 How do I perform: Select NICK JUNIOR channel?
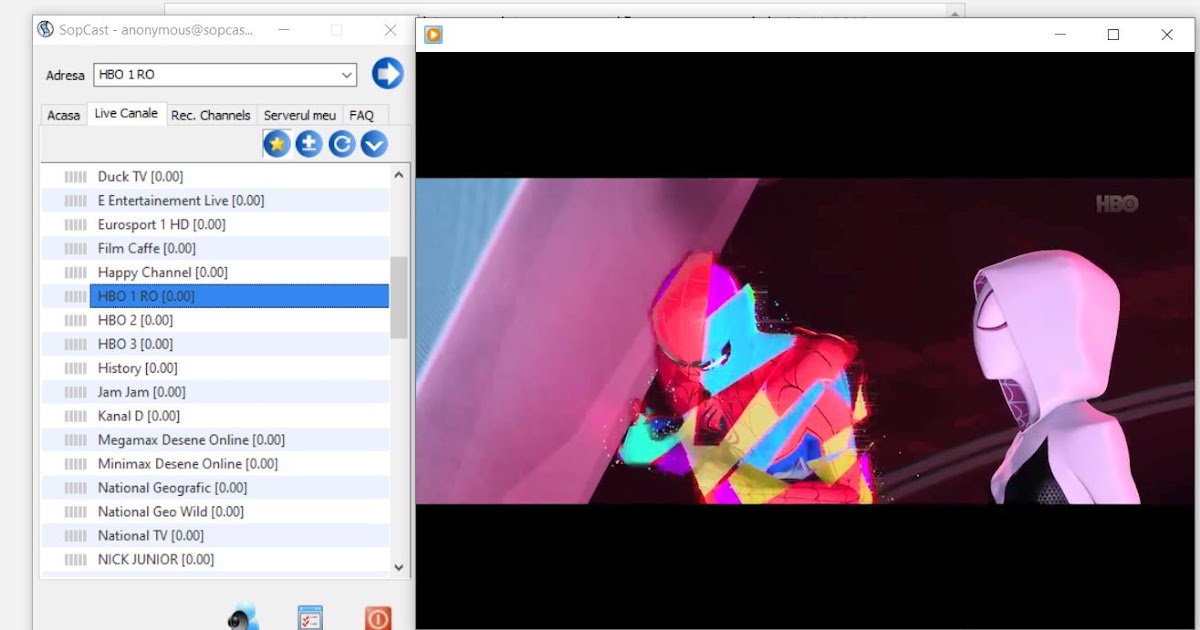point(156,560)
